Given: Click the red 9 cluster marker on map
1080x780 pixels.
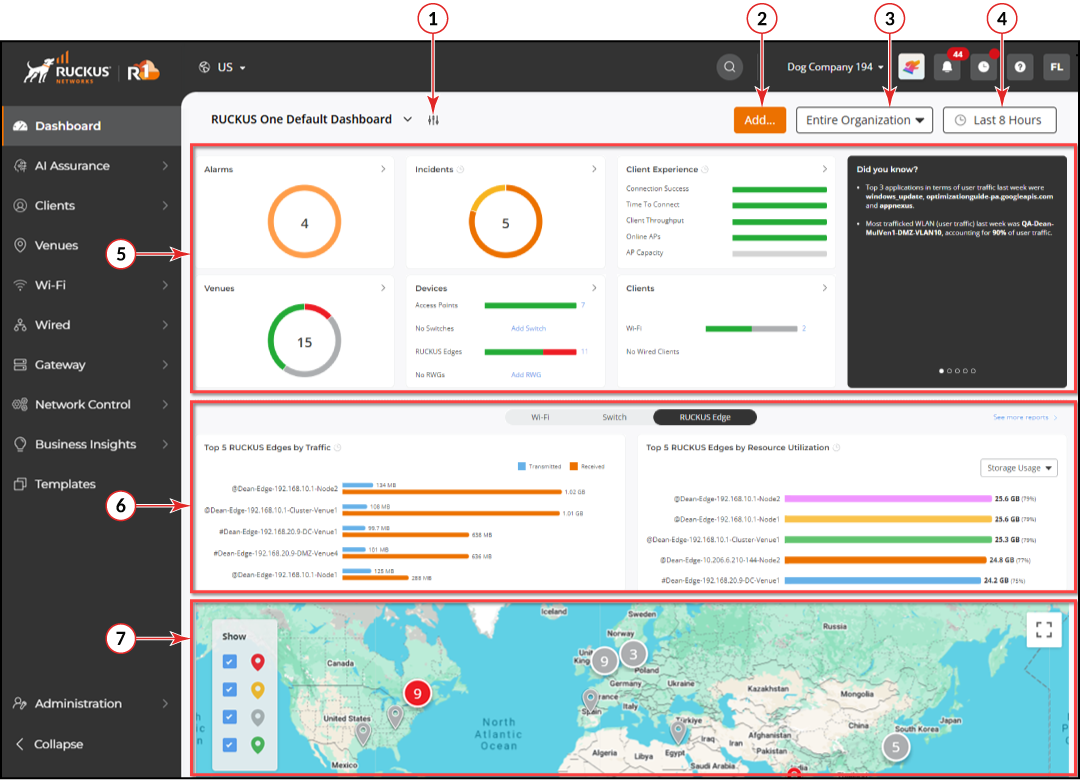Looking at the screenshot, I should click(418, 691).
